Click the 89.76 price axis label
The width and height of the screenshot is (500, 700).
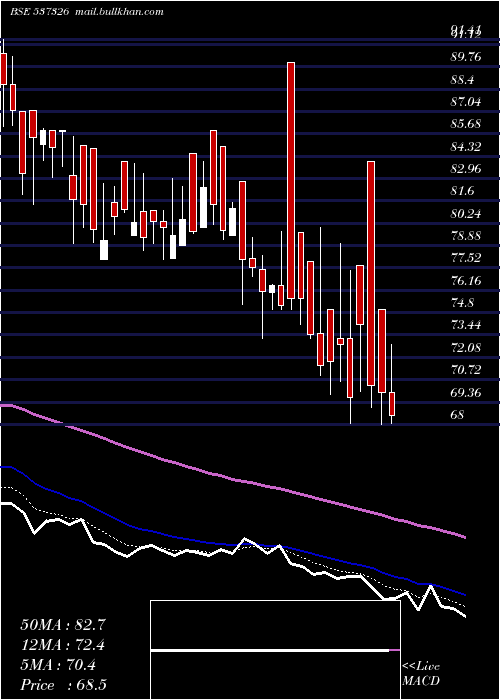pos(466,57)
